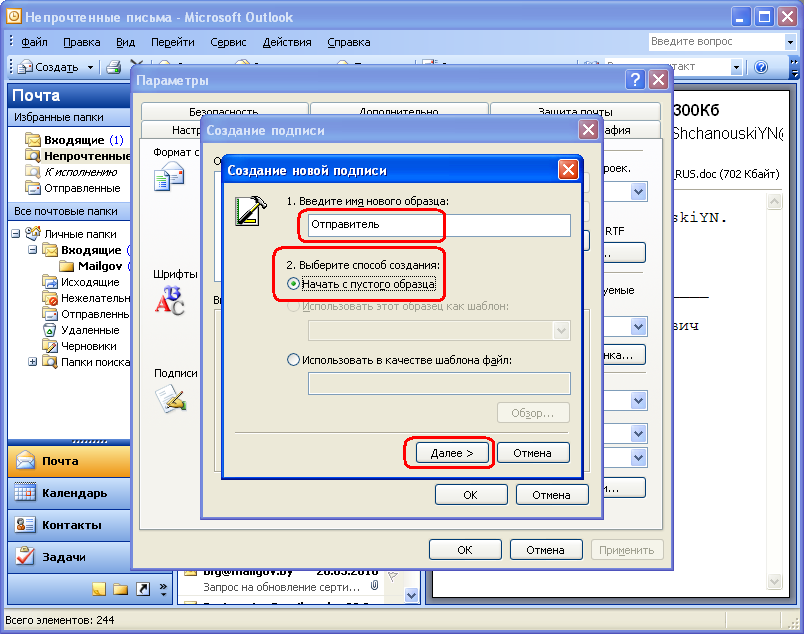The width and height of the screenshot is (804, 634).
Task: Click the shortcuts icon in bottom bar
Action: 143,589
